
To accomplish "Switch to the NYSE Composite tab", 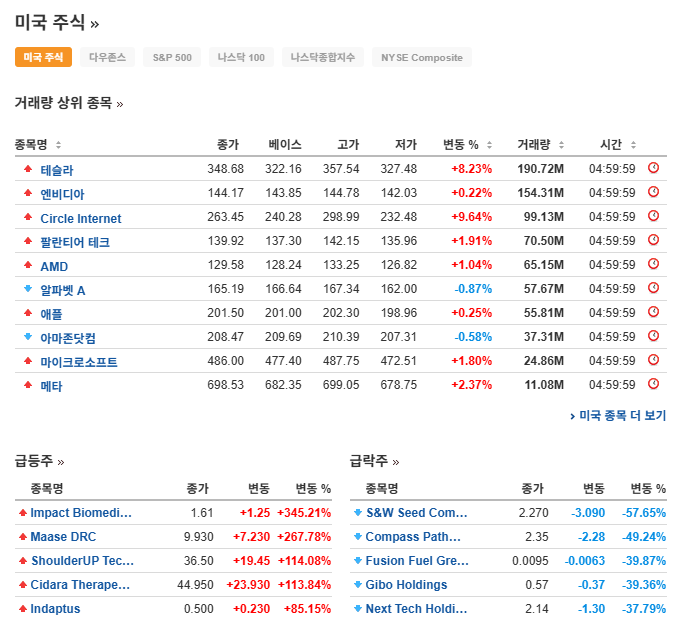I will (422, 57).
